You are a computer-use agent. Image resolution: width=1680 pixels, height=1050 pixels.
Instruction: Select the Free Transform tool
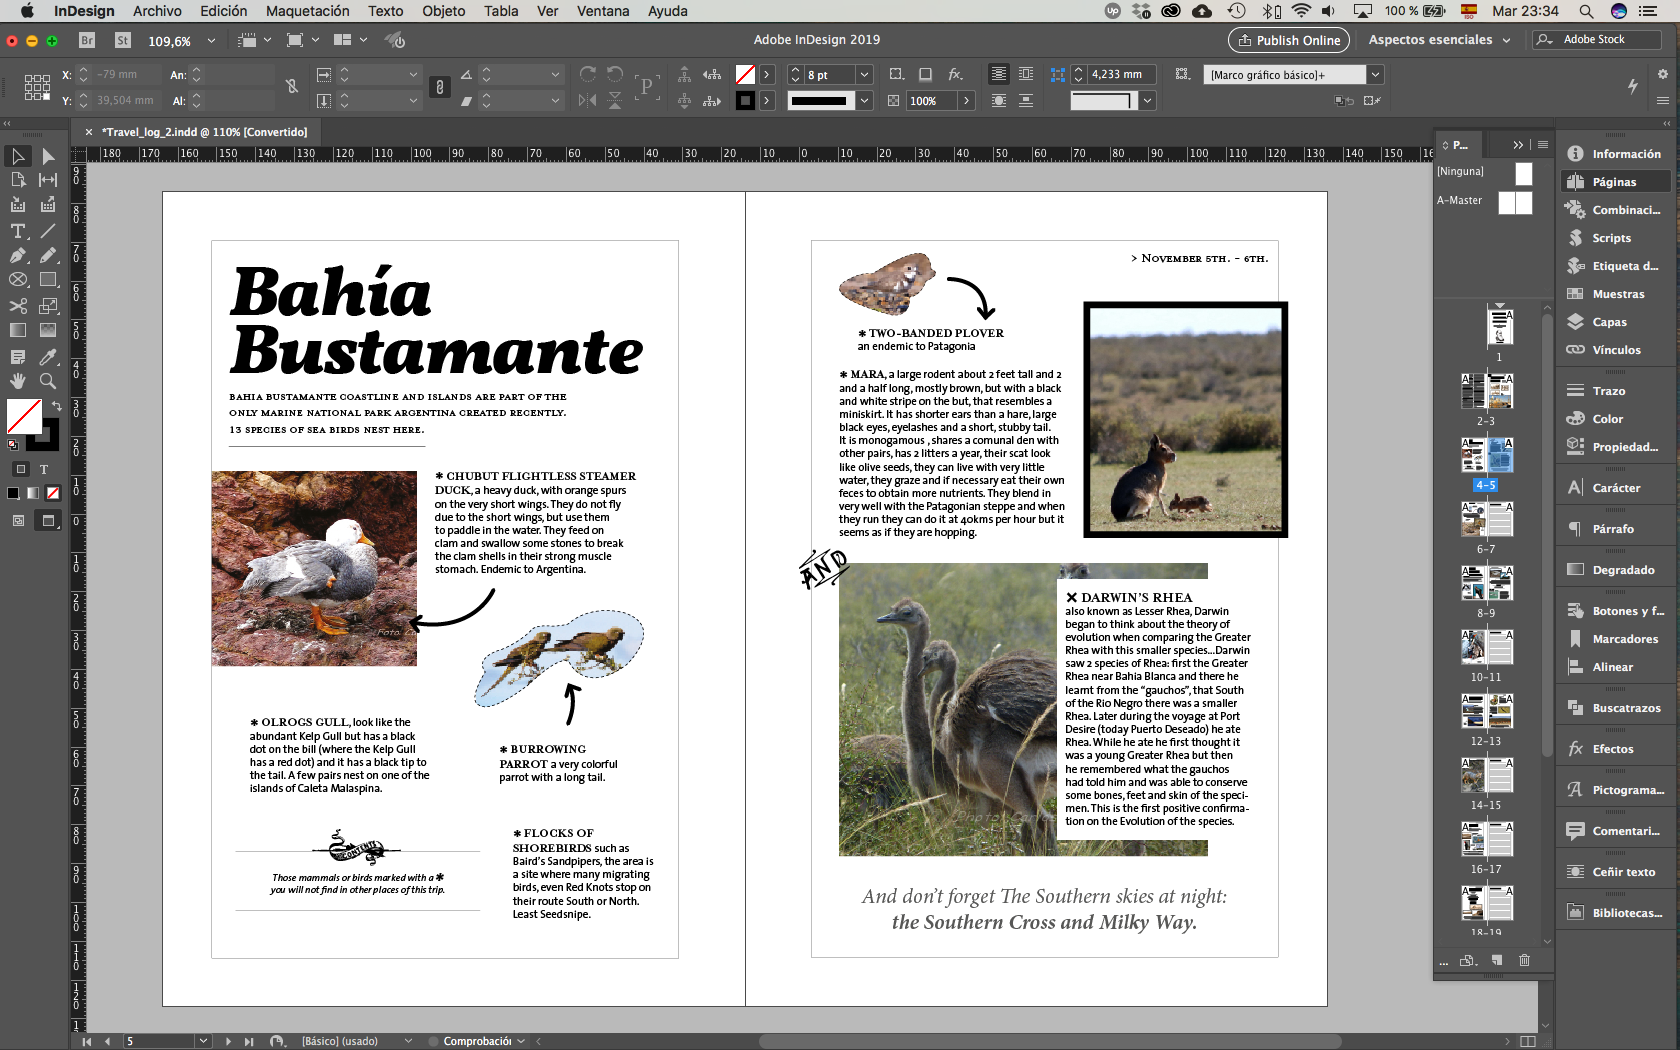48,306
